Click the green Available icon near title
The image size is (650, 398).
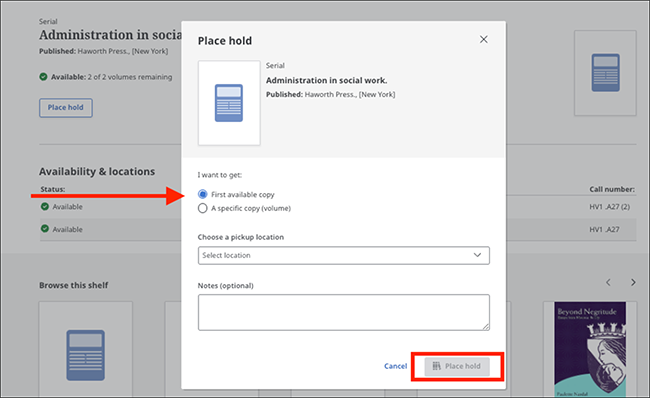click(43, 77)
